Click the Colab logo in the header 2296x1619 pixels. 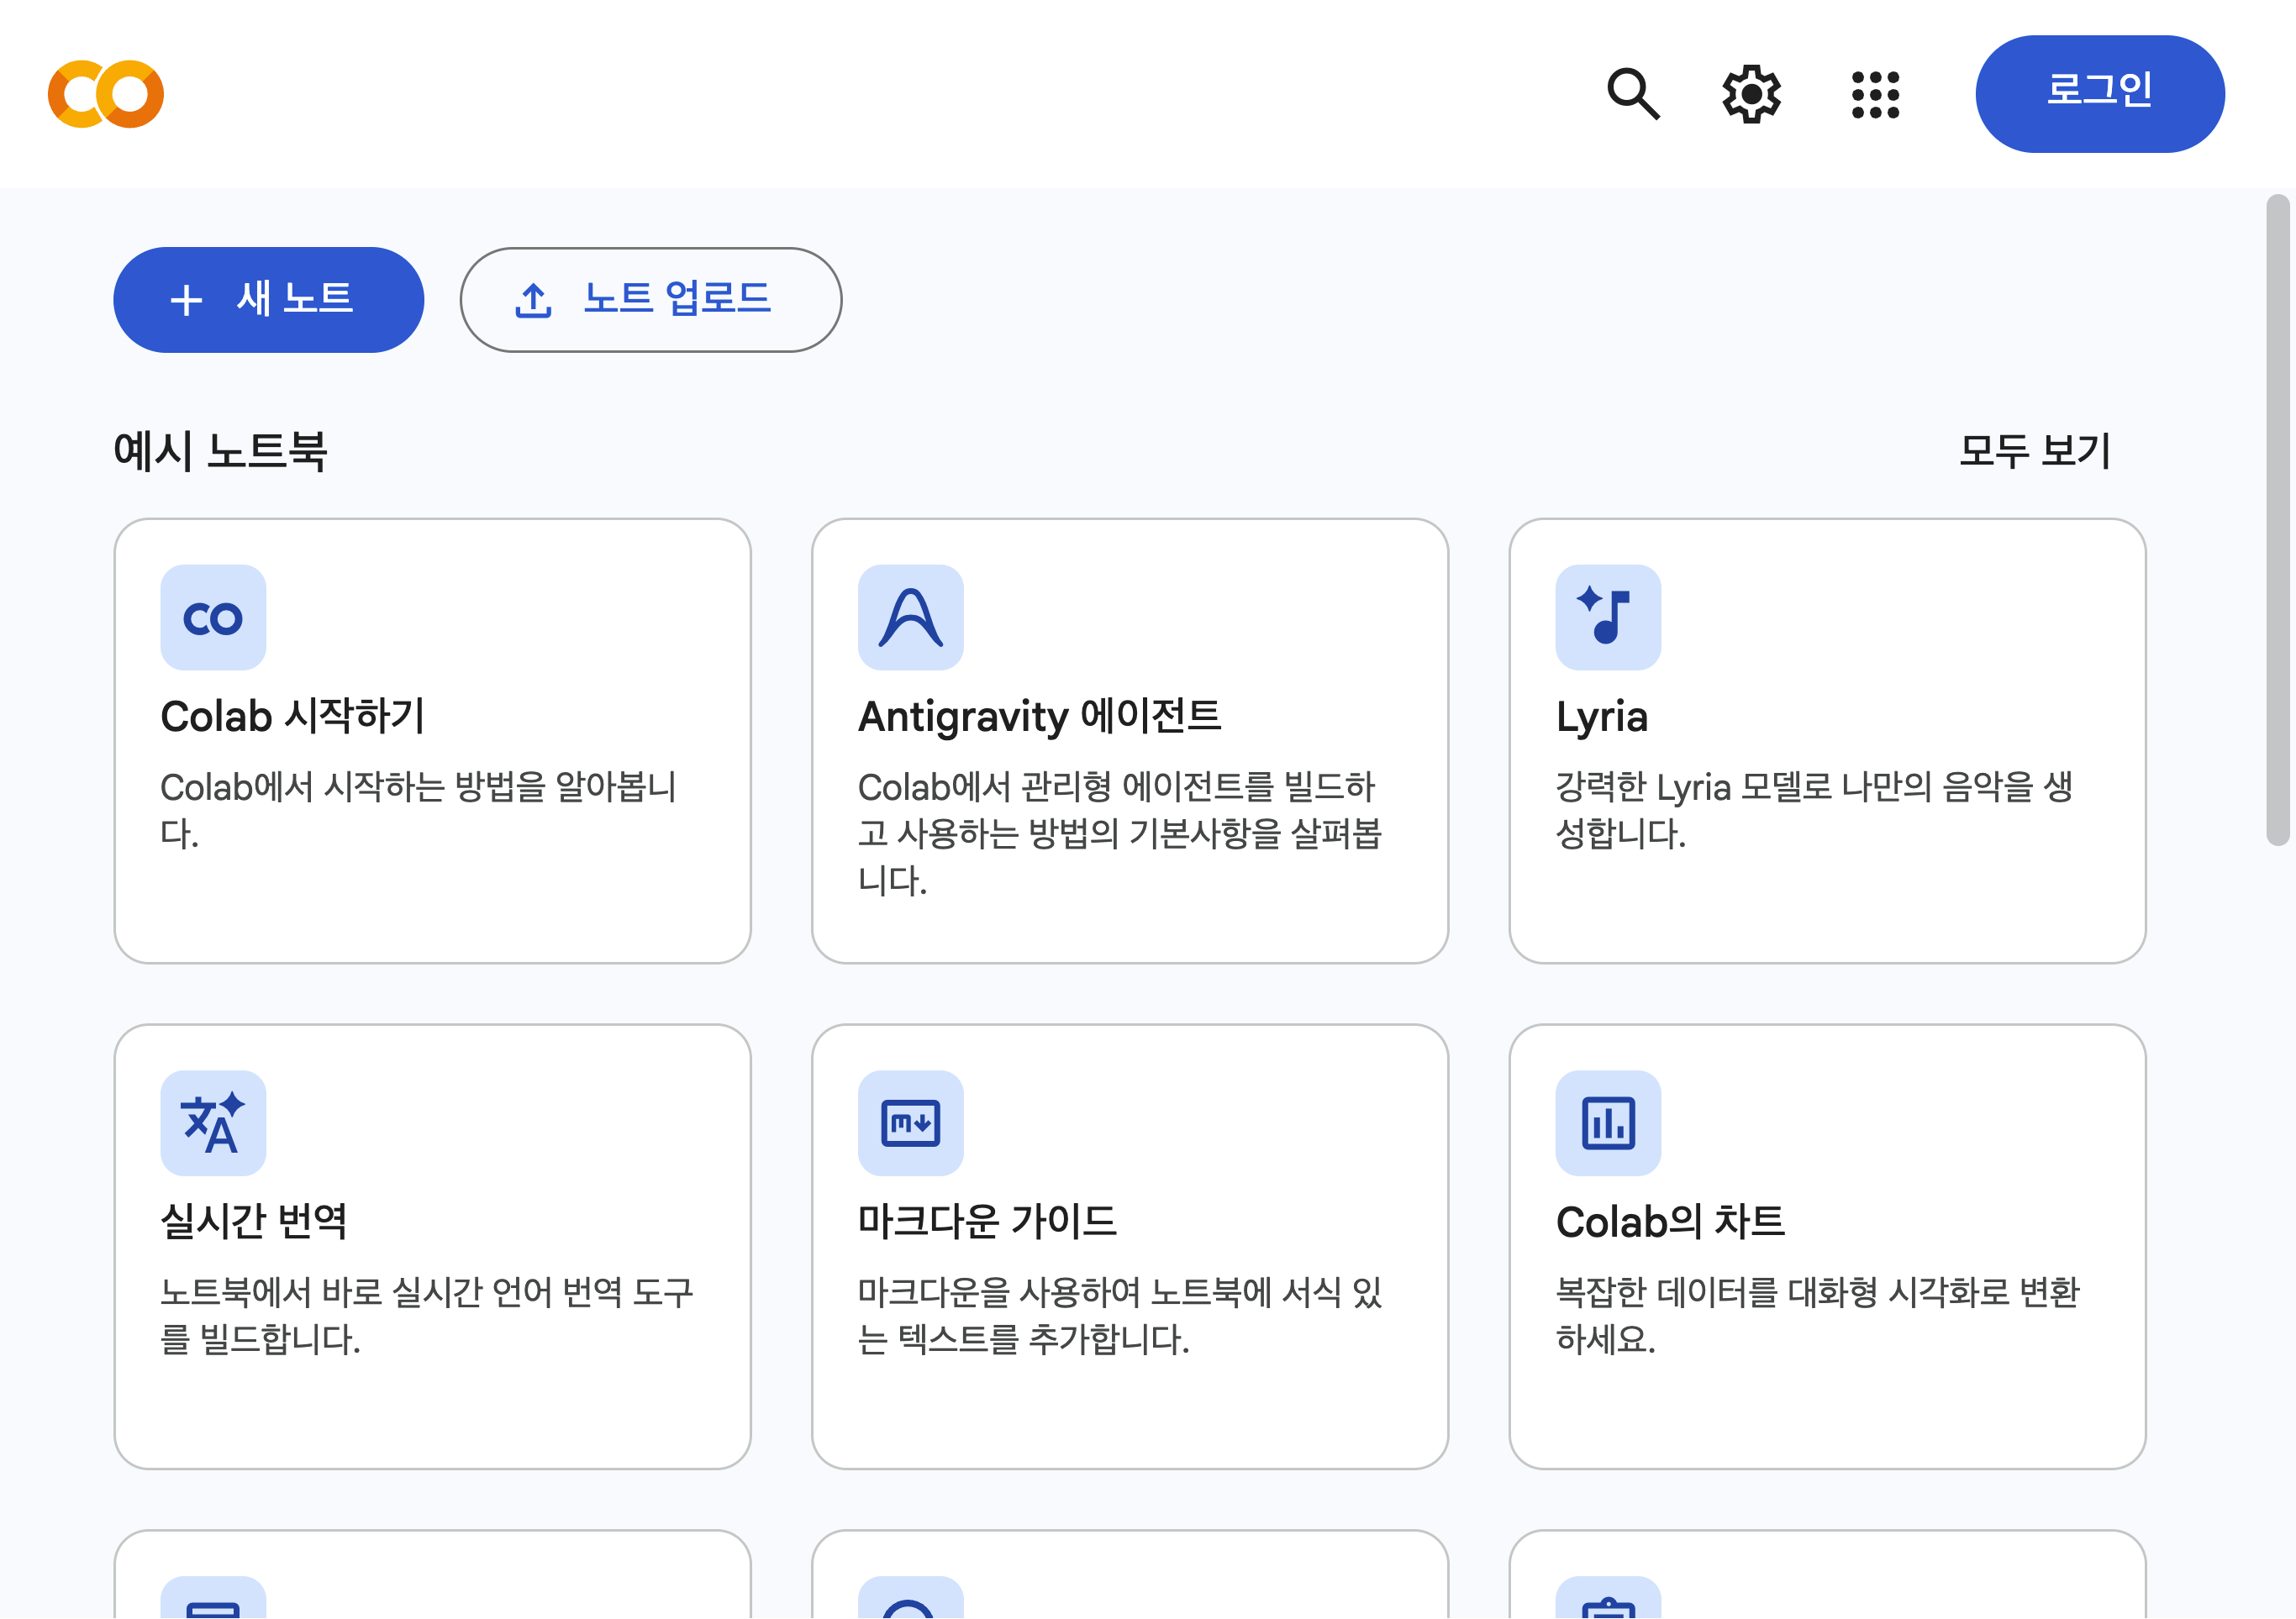[x=106, y=94]
